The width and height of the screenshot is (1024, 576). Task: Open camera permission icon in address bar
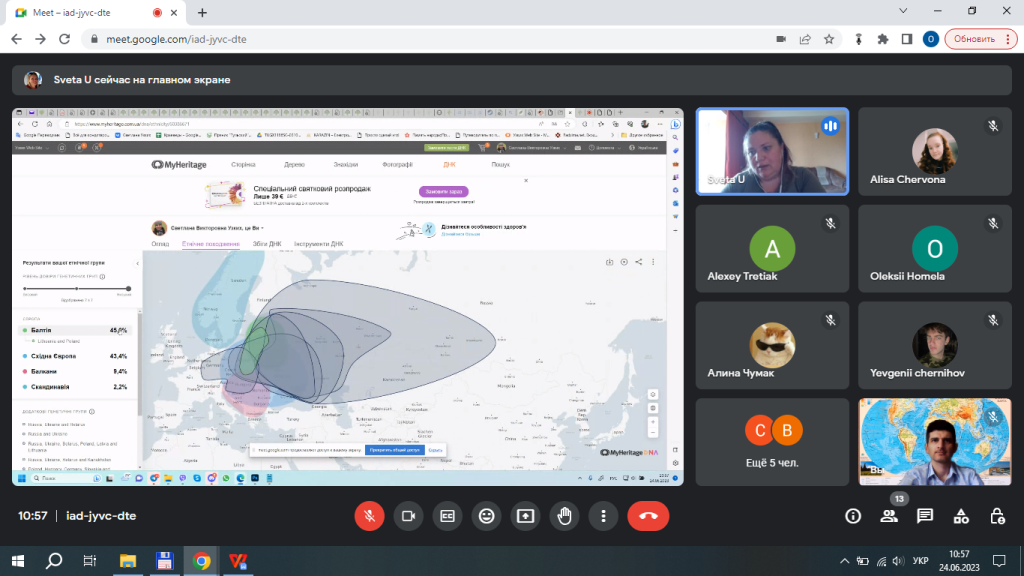click(x=781, y=39)
